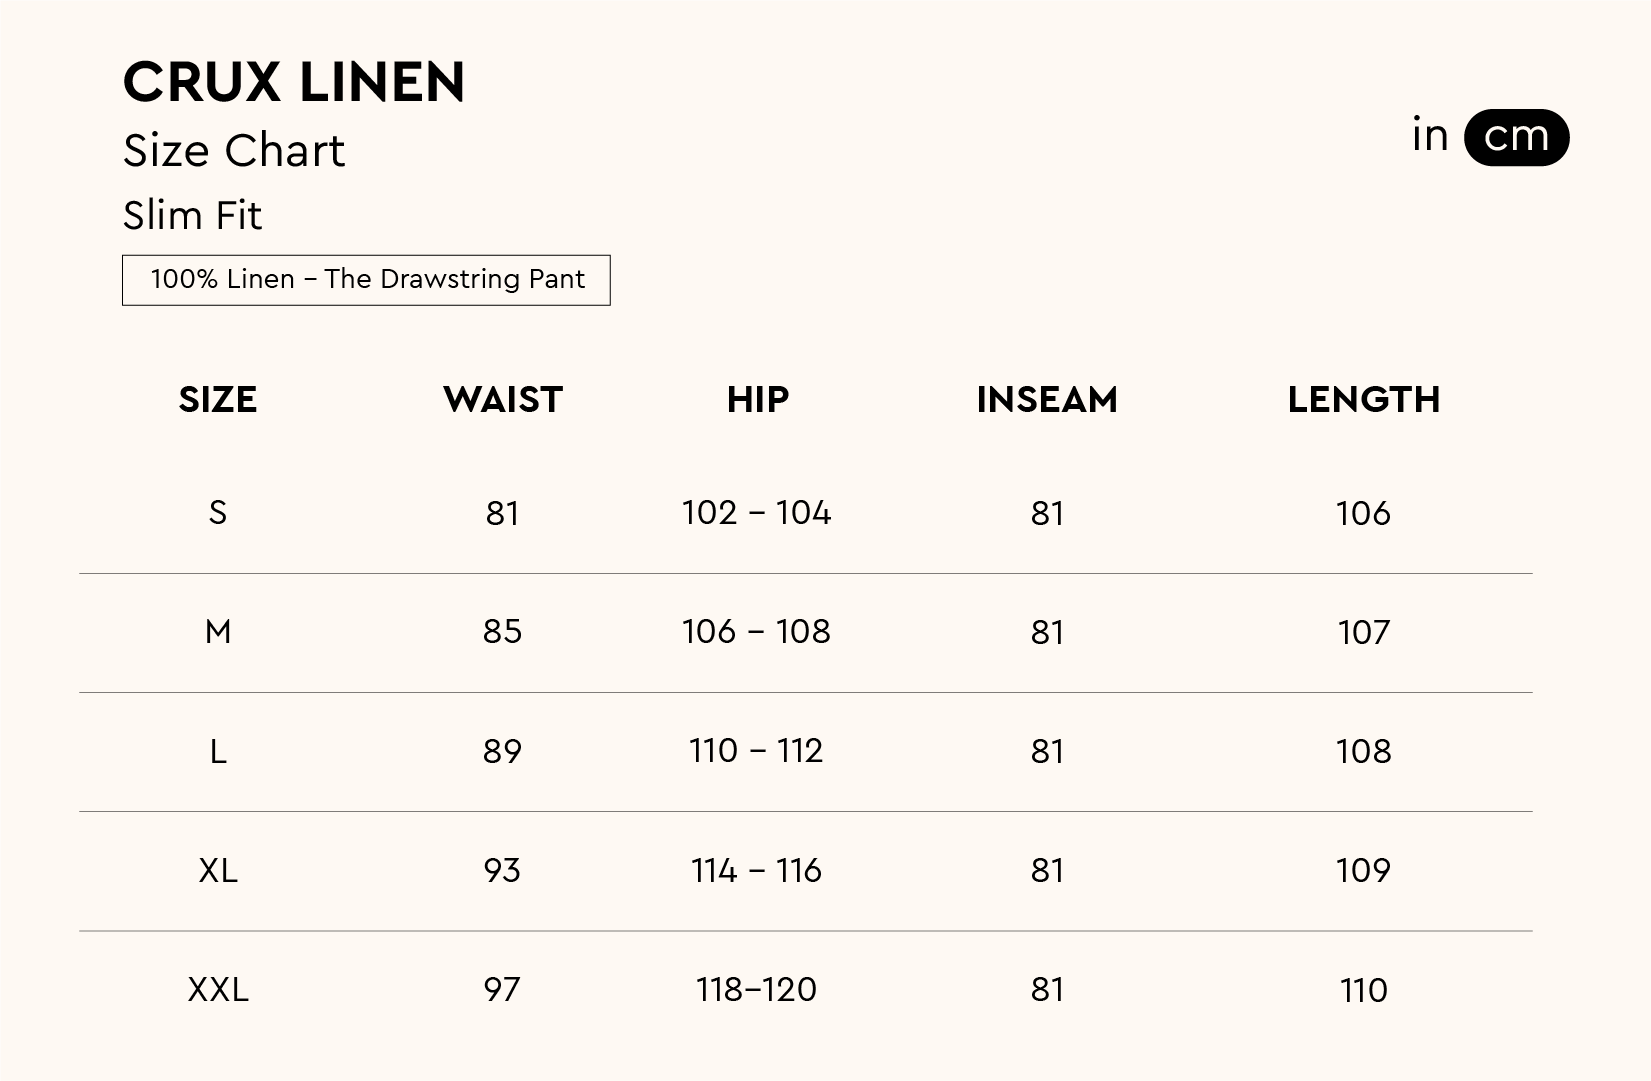Click the hip value 102 – 104
The height and width of the screenshot is (1081, 1651).
(756, 513)
